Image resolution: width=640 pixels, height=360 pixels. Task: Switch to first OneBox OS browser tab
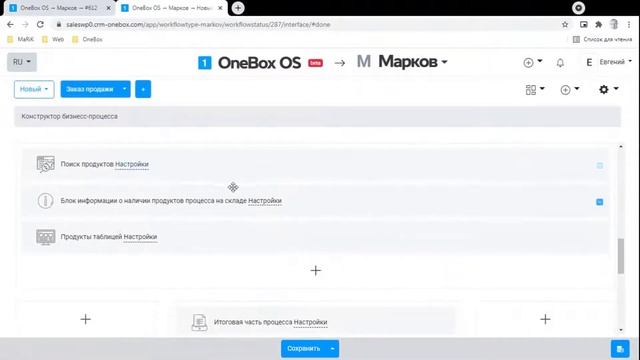pyautogui.click(x=59, y=8)
